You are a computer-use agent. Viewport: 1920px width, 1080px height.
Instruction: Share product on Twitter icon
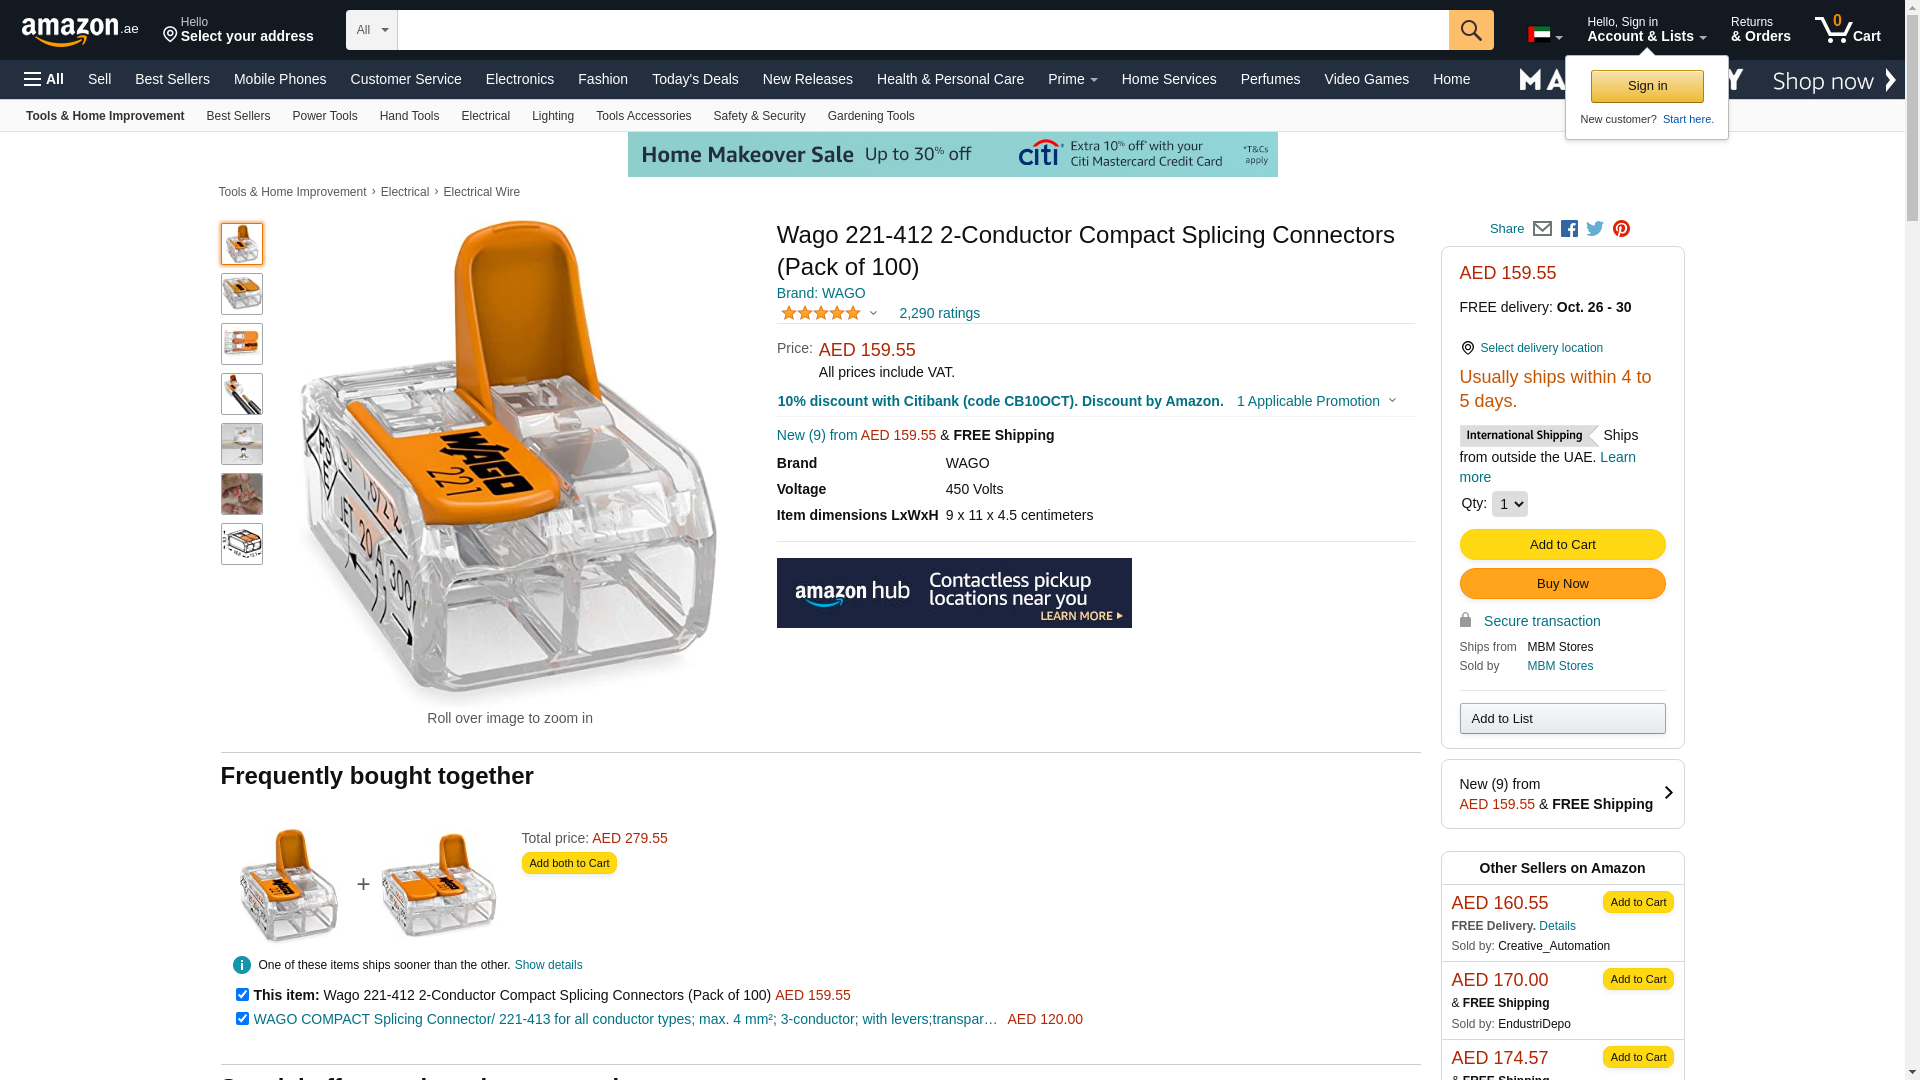pyautogui.click(x=1595, y=229)
